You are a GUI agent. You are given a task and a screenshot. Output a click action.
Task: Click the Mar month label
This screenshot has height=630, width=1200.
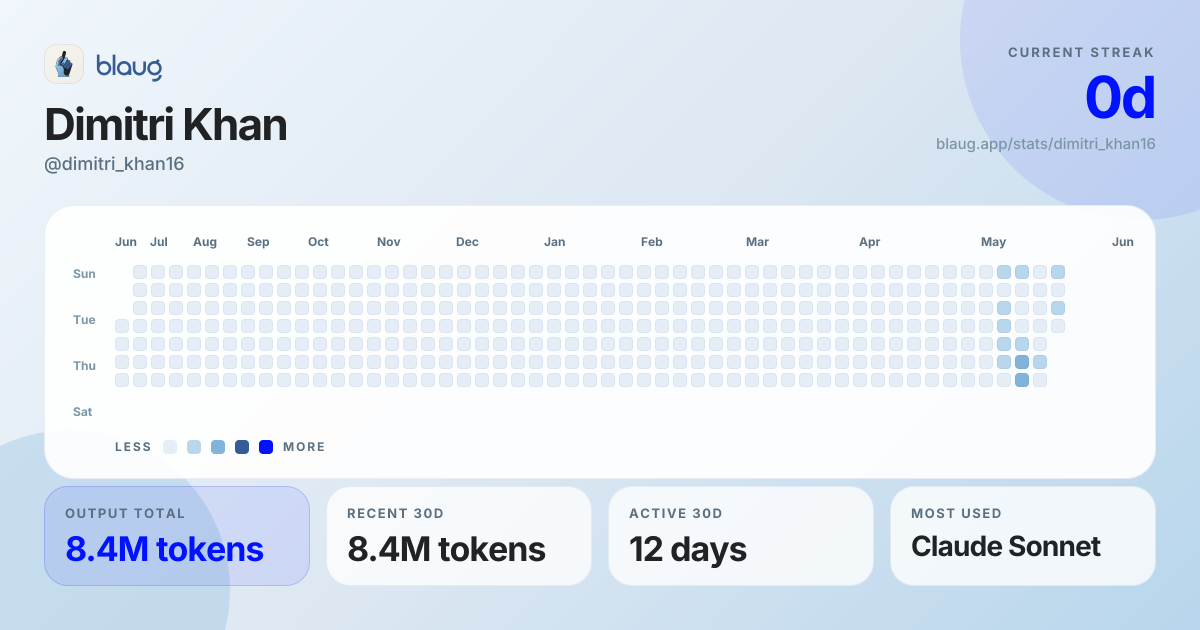(x=757, y=242)
